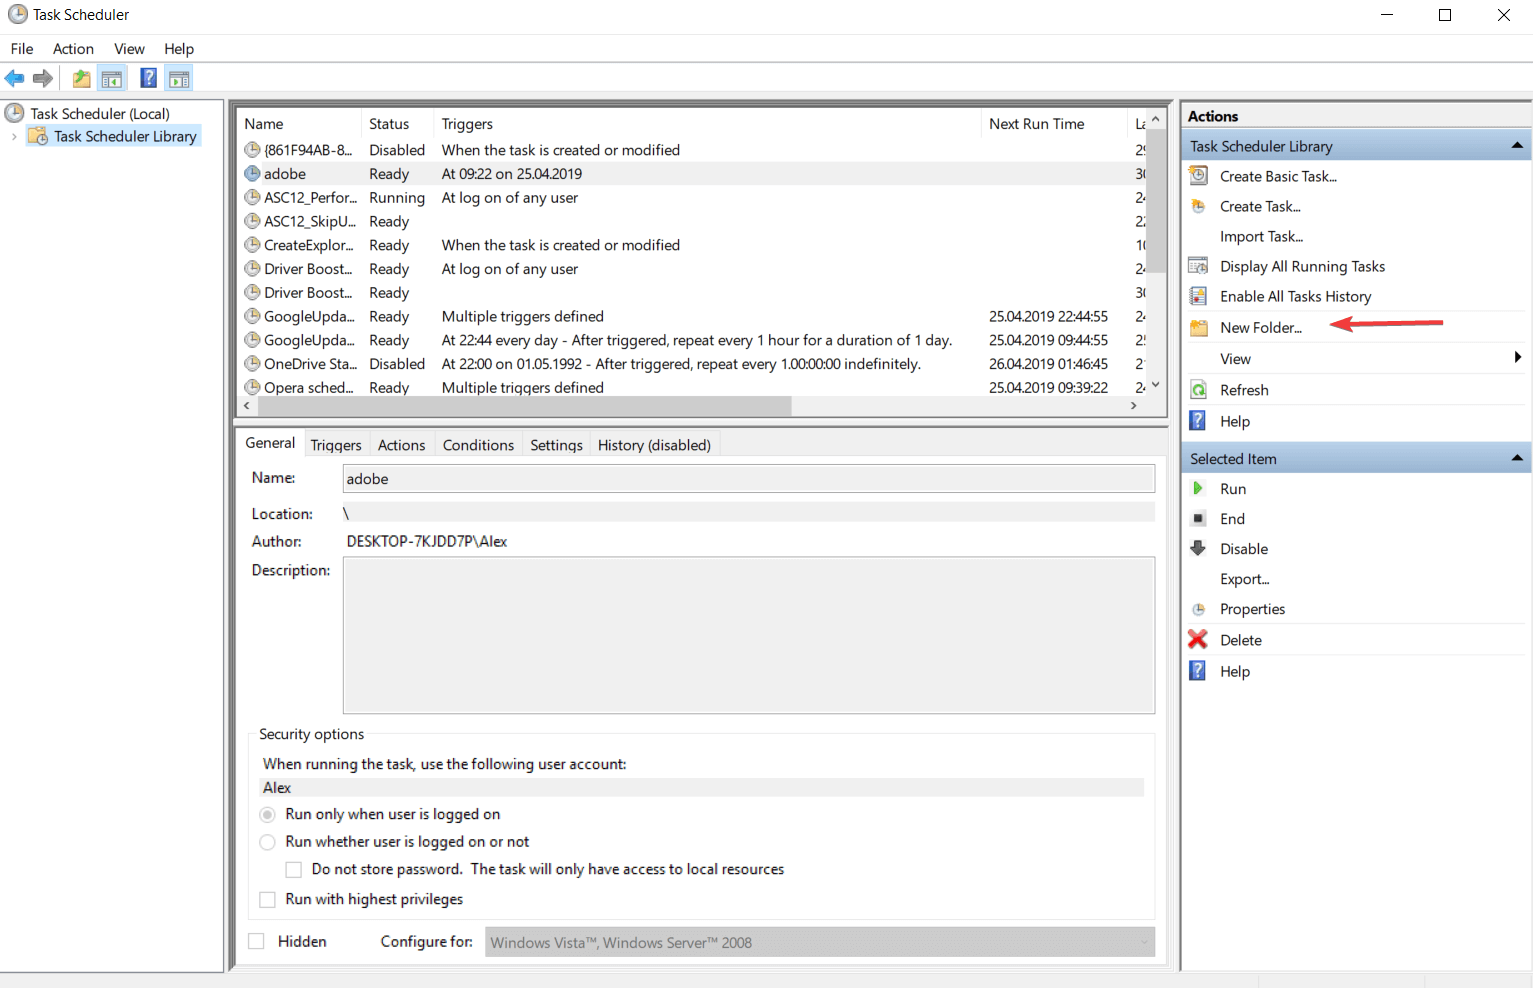Click Export... in Selected Item section
This screenshot has height=988, width=1533.
[1244, 579]
